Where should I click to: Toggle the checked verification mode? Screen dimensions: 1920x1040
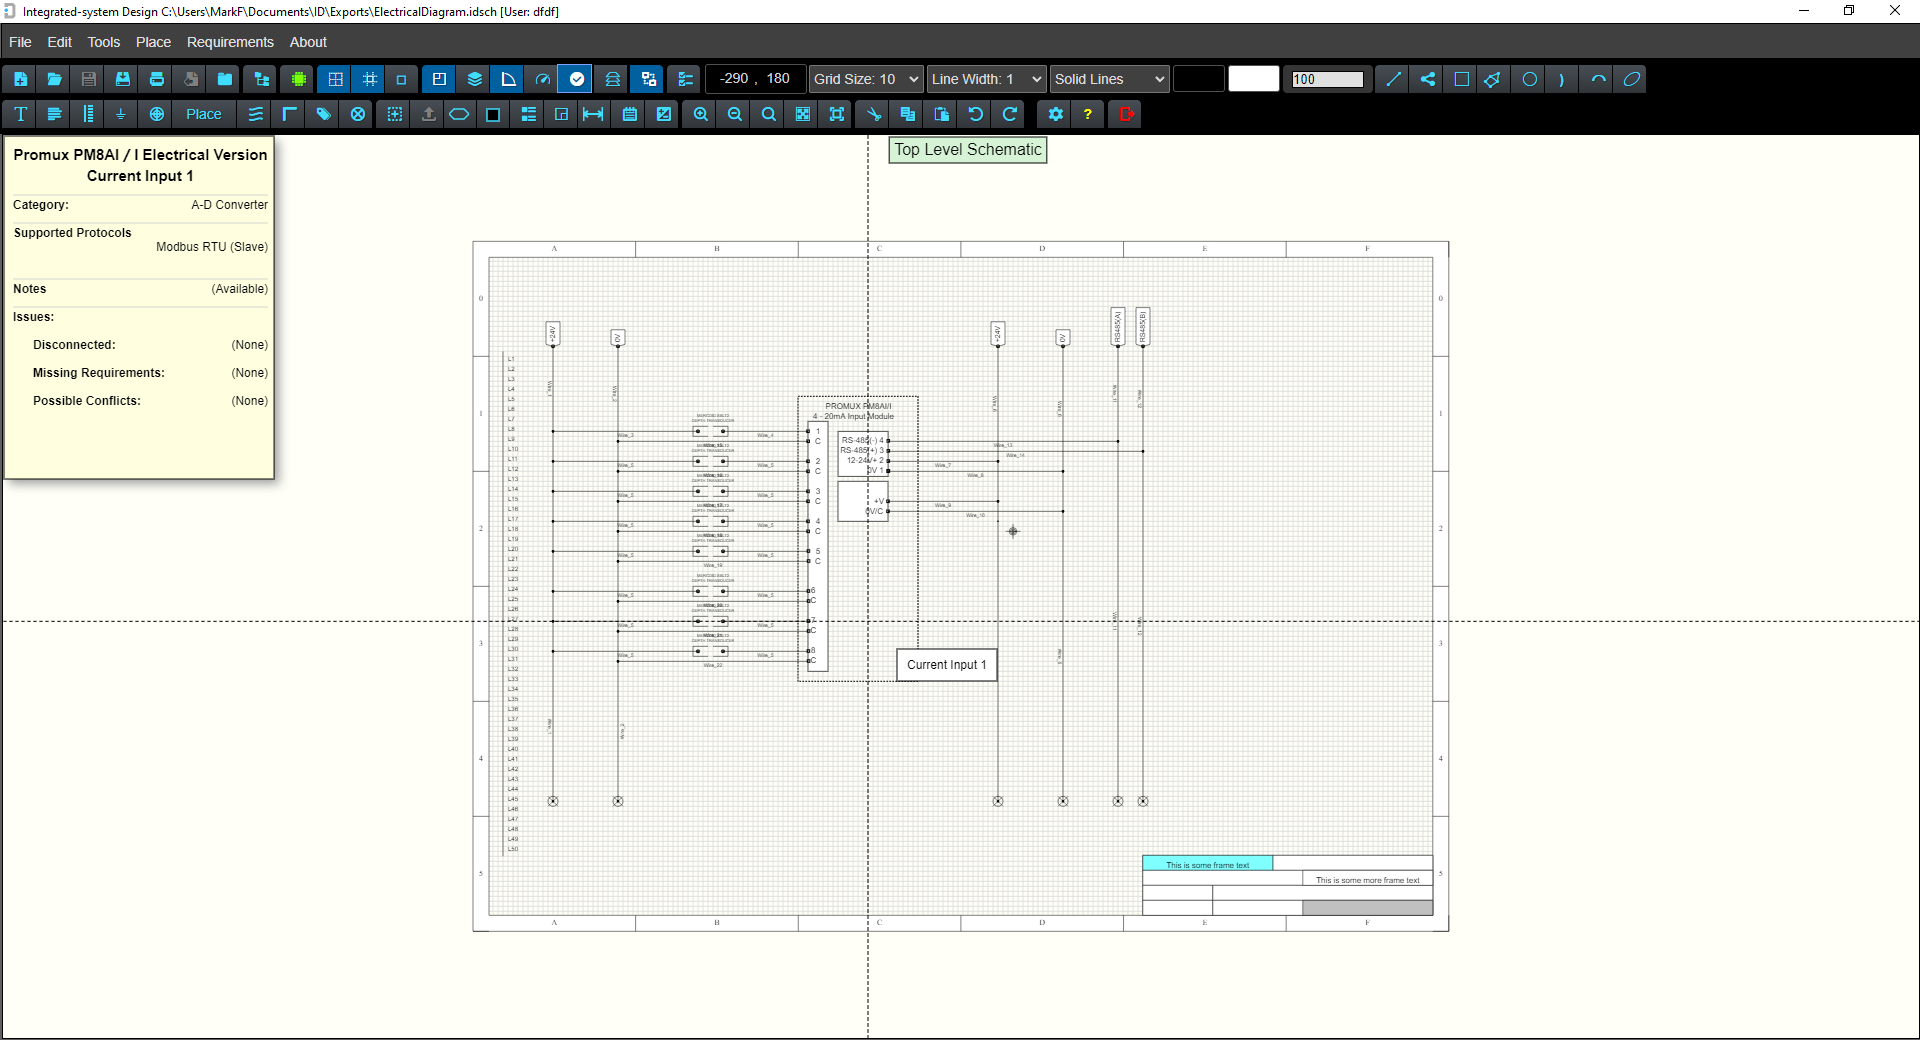[575, 79]
